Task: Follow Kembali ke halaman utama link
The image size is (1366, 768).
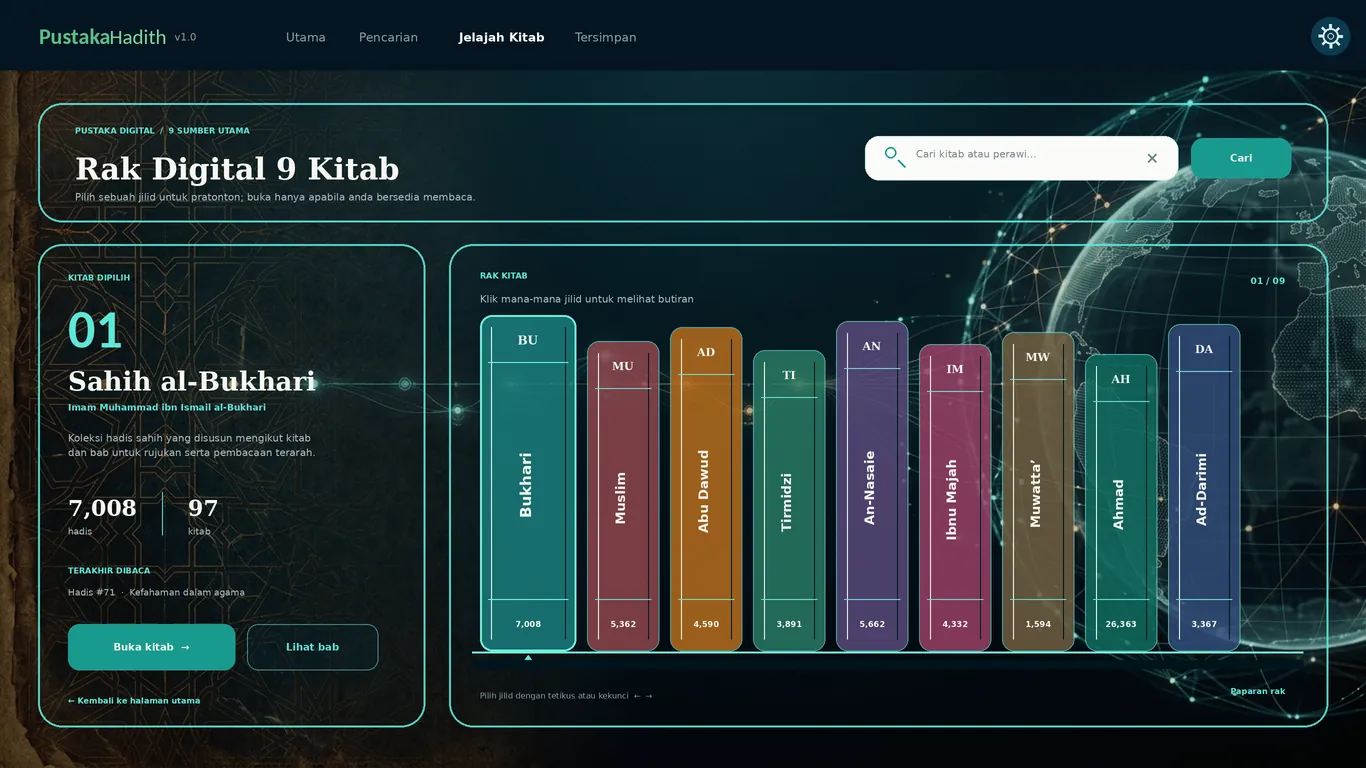Action: 134,701
